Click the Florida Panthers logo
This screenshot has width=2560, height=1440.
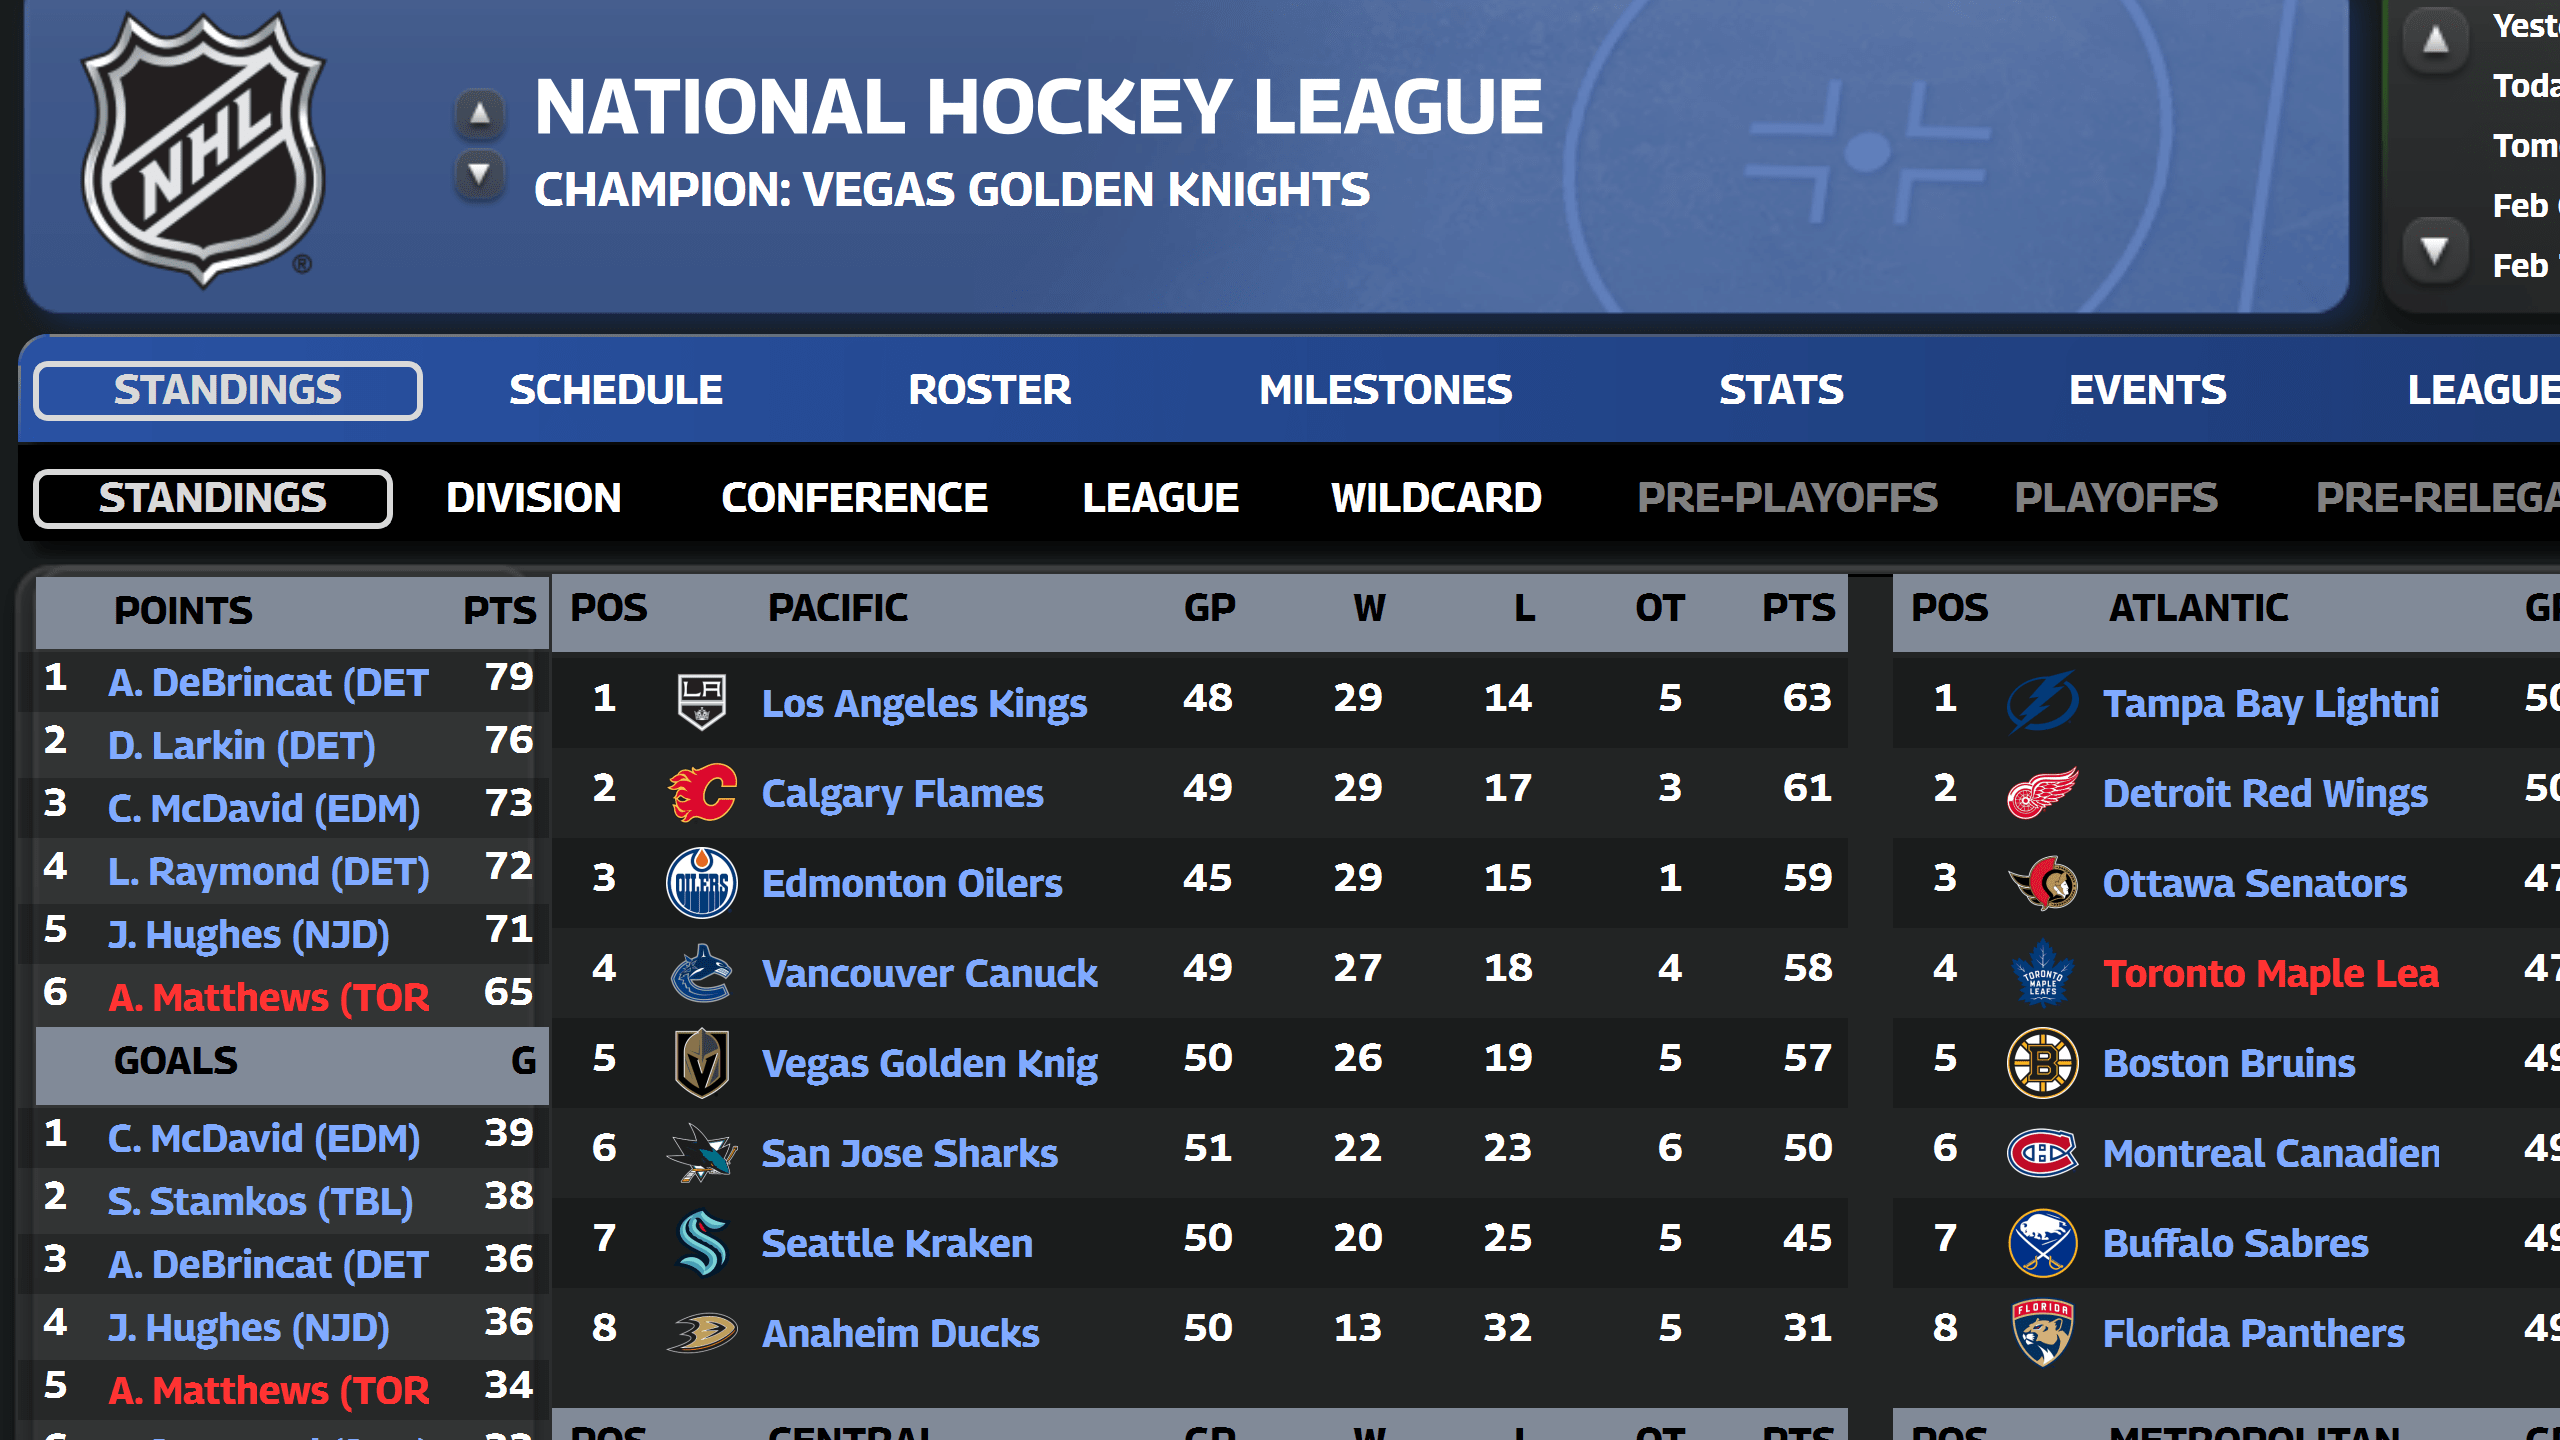[2042, 1332]
